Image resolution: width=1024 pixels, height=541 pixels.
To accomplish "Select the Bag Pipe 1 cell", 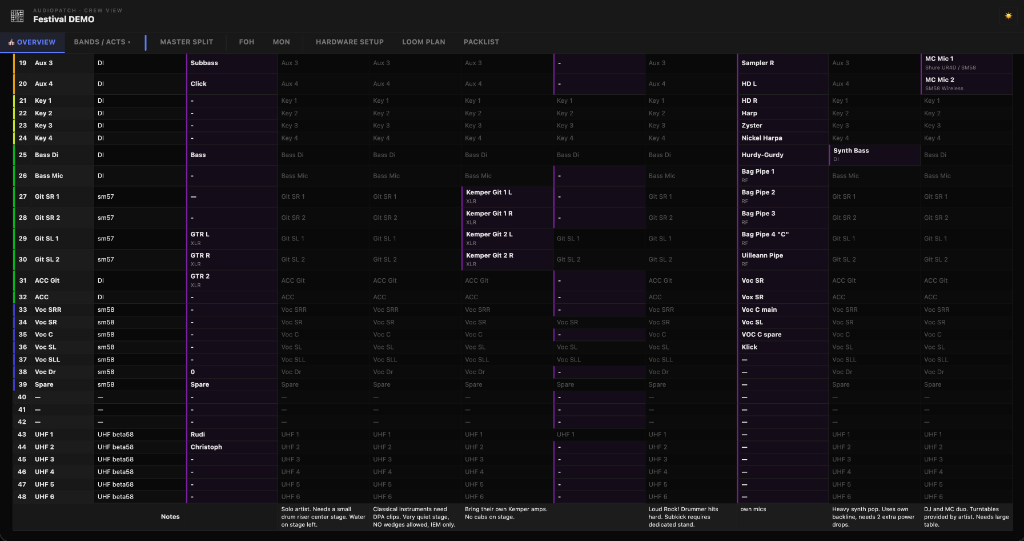I will pos(783,176).
